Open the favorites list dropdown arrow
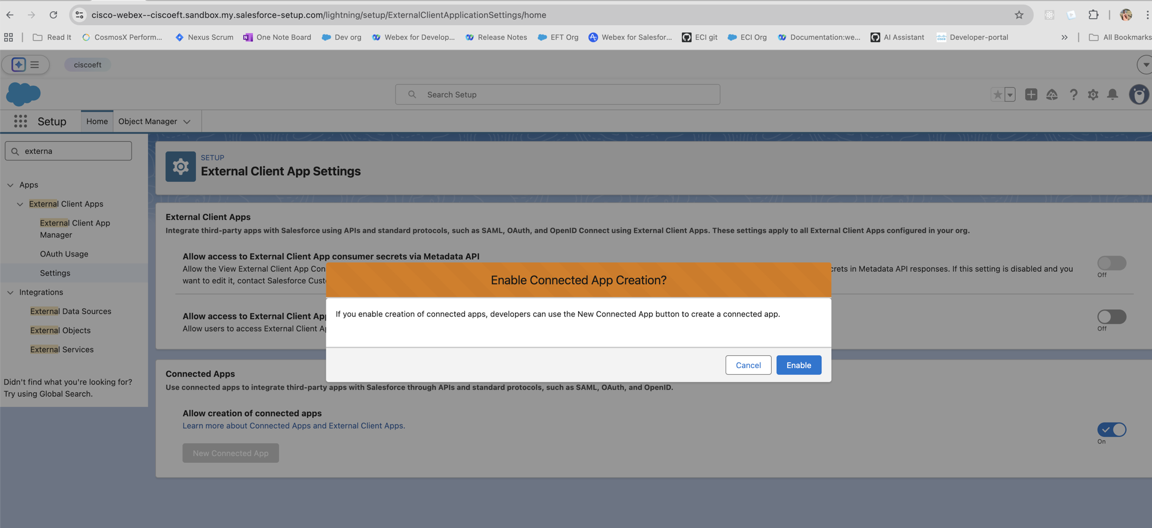The width and height of the screenshot is (1152, 531). click(1010, 95)
